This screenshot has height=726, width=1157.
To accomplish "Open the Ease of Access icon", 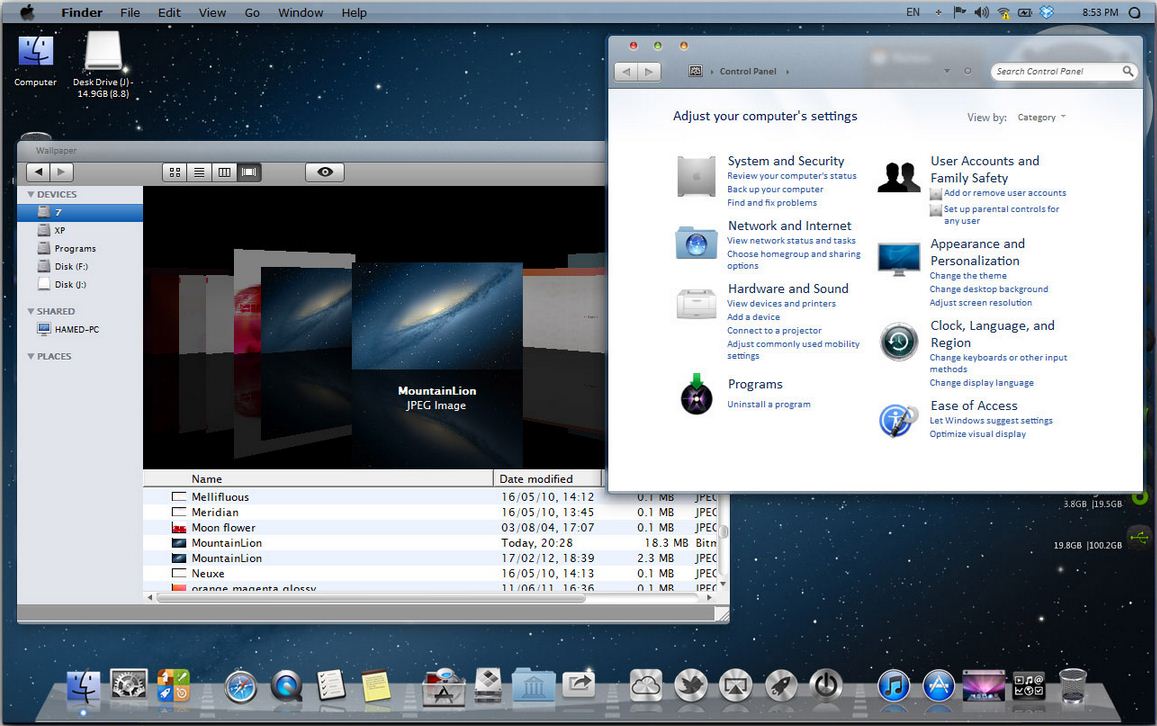I will (898, 421).
